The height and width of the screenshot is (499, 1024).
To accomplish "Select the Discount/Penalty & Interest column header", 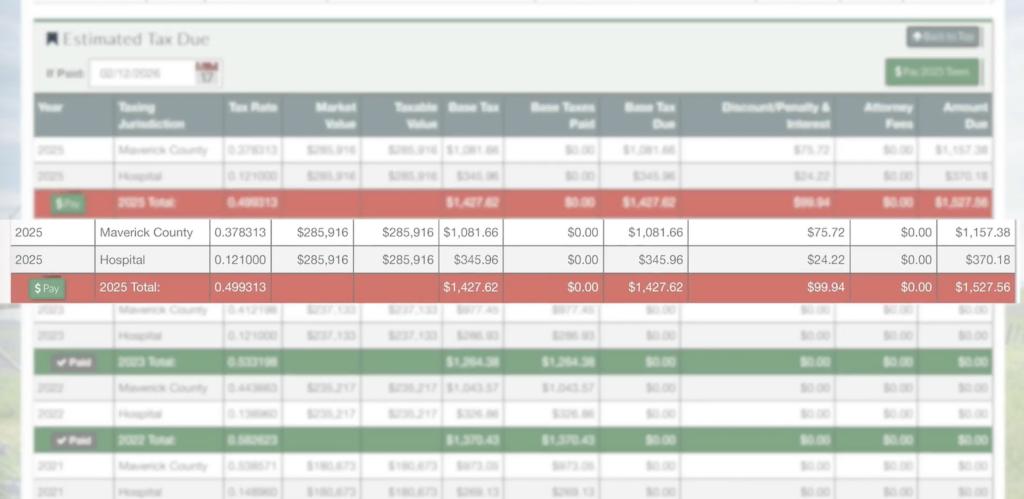I will pos(776,115).
